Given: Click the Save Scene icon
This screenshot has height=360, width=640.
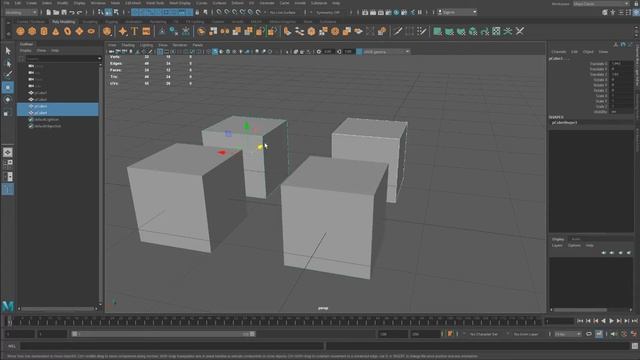Looking at the screenshot, I should pyautogui.click(x=64, y=12).
